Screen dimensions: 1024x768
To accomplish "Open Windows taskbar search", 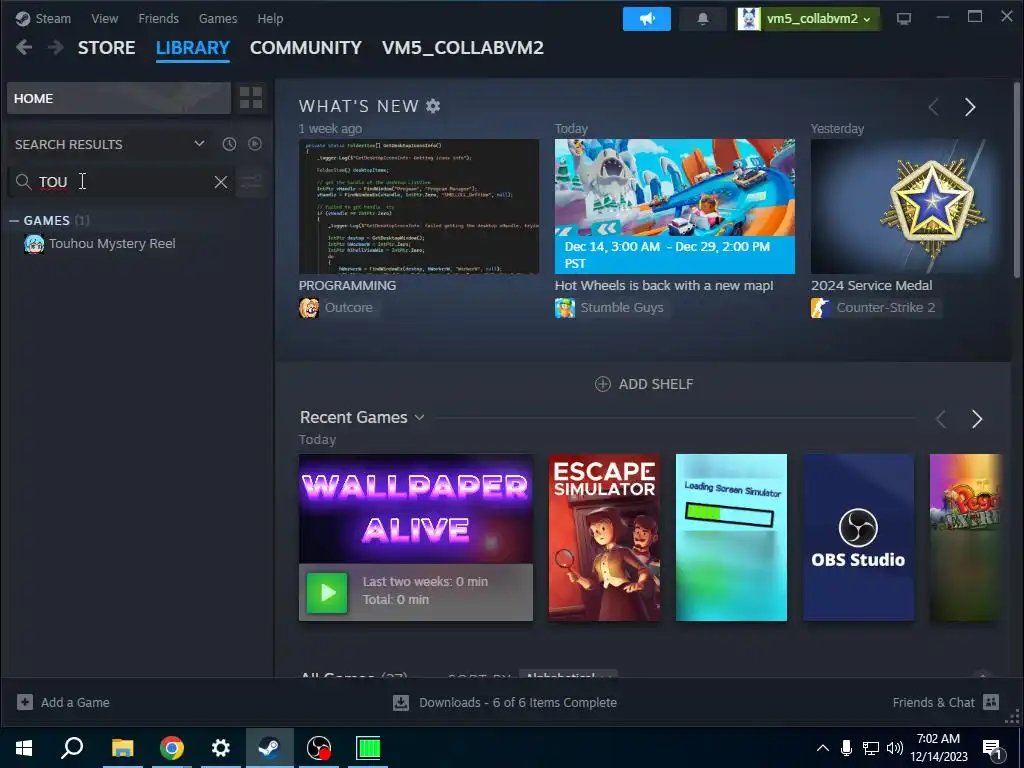I will click(72, 748).
